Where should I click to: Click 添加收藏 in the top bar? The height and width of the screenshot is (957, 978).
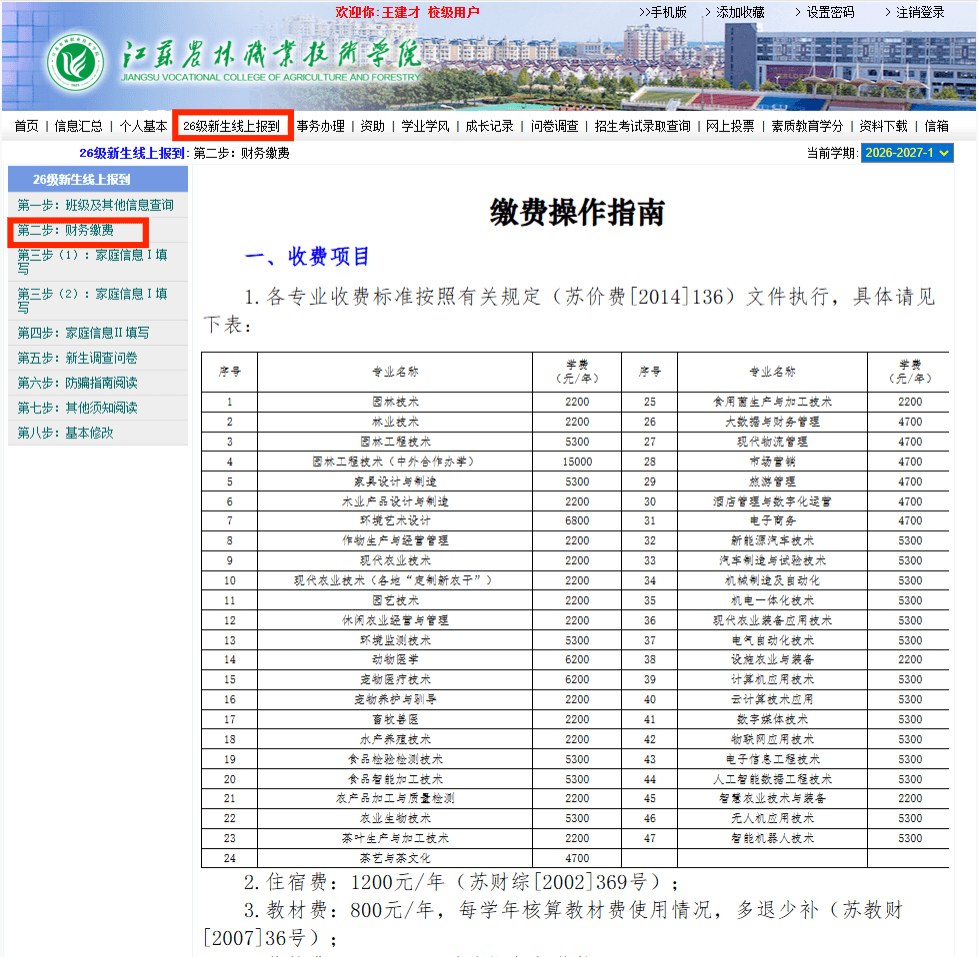point(734,12)
